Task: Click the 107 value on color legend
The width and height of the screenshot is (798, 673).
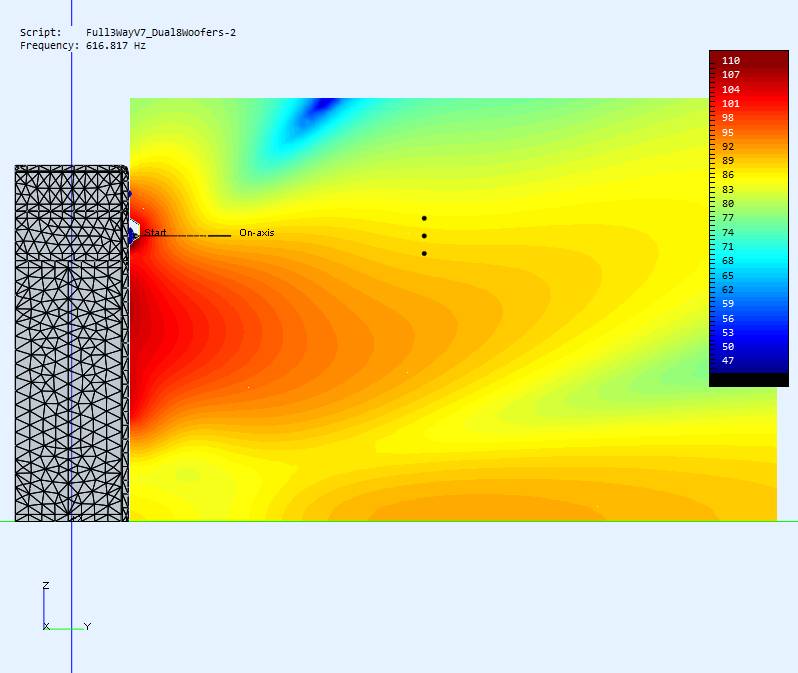Action: (x=731, y=75)
